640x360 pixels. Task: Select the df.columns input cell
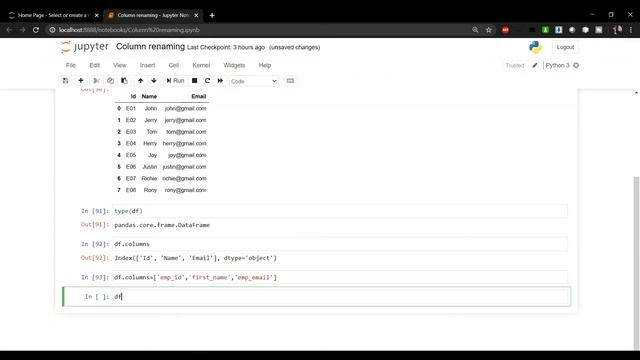tap(340, 244)
